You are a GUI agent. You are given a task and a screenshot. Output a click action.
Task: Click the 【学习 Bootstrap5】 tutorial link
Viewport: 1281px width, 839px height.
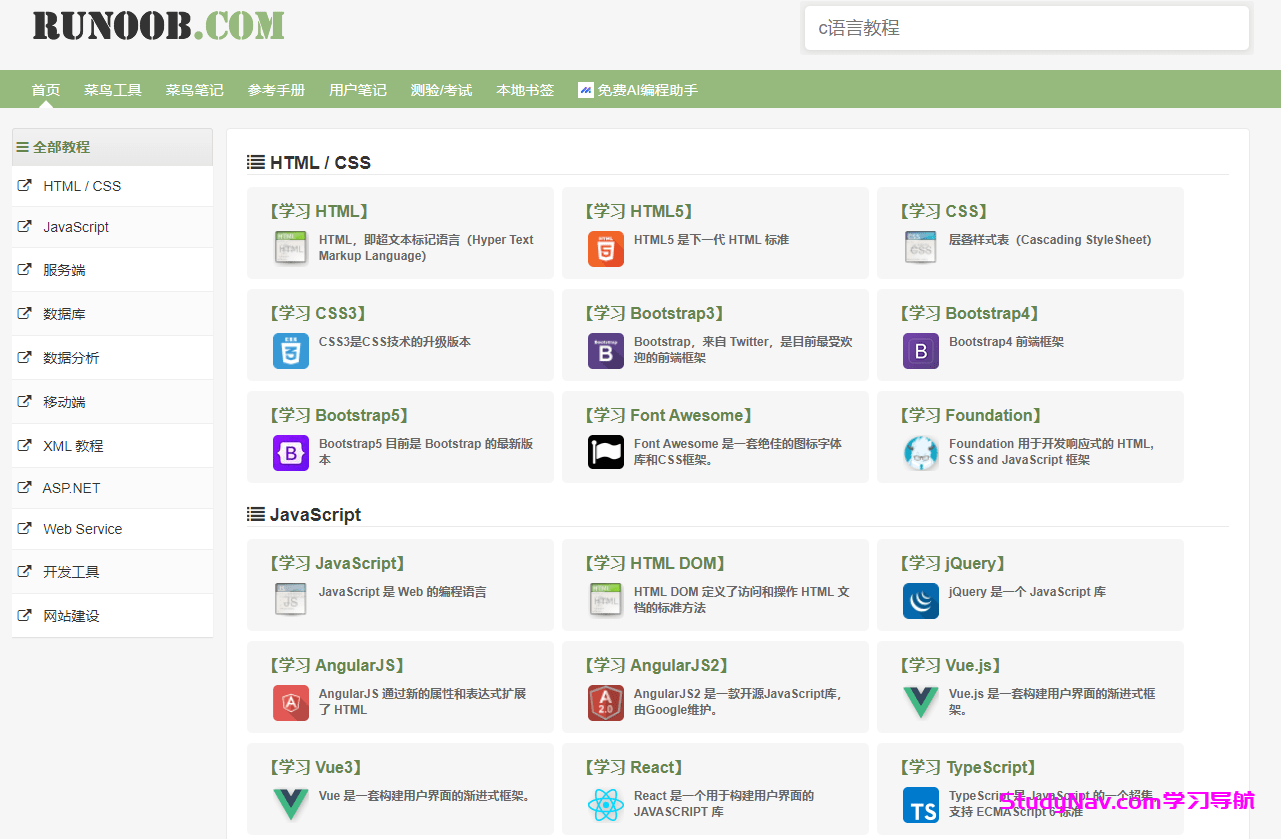[339, 415]
